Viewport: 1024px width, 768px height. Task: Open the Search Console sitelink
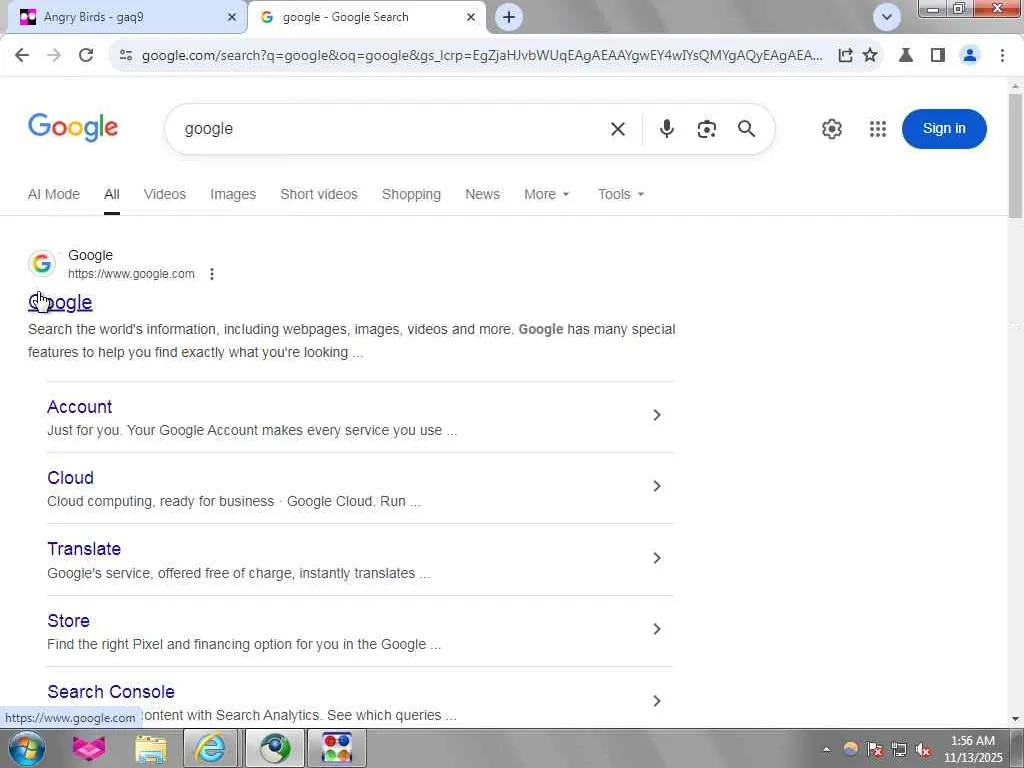pos(111,692)
